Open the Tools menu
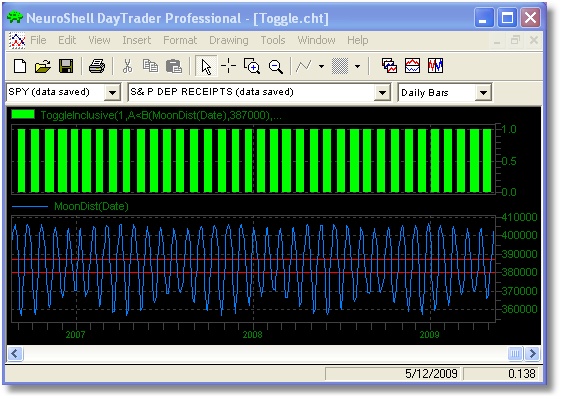Screen dimensions: 561x399 (x=273, y=40)
